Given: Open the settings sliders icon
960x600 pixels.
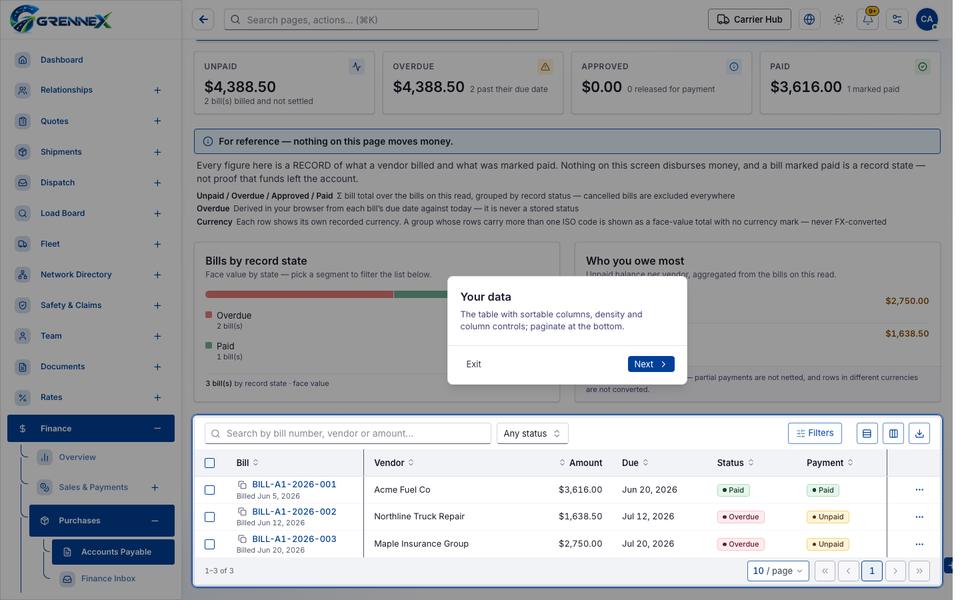Looking at the screenshot, I should 897,20.
